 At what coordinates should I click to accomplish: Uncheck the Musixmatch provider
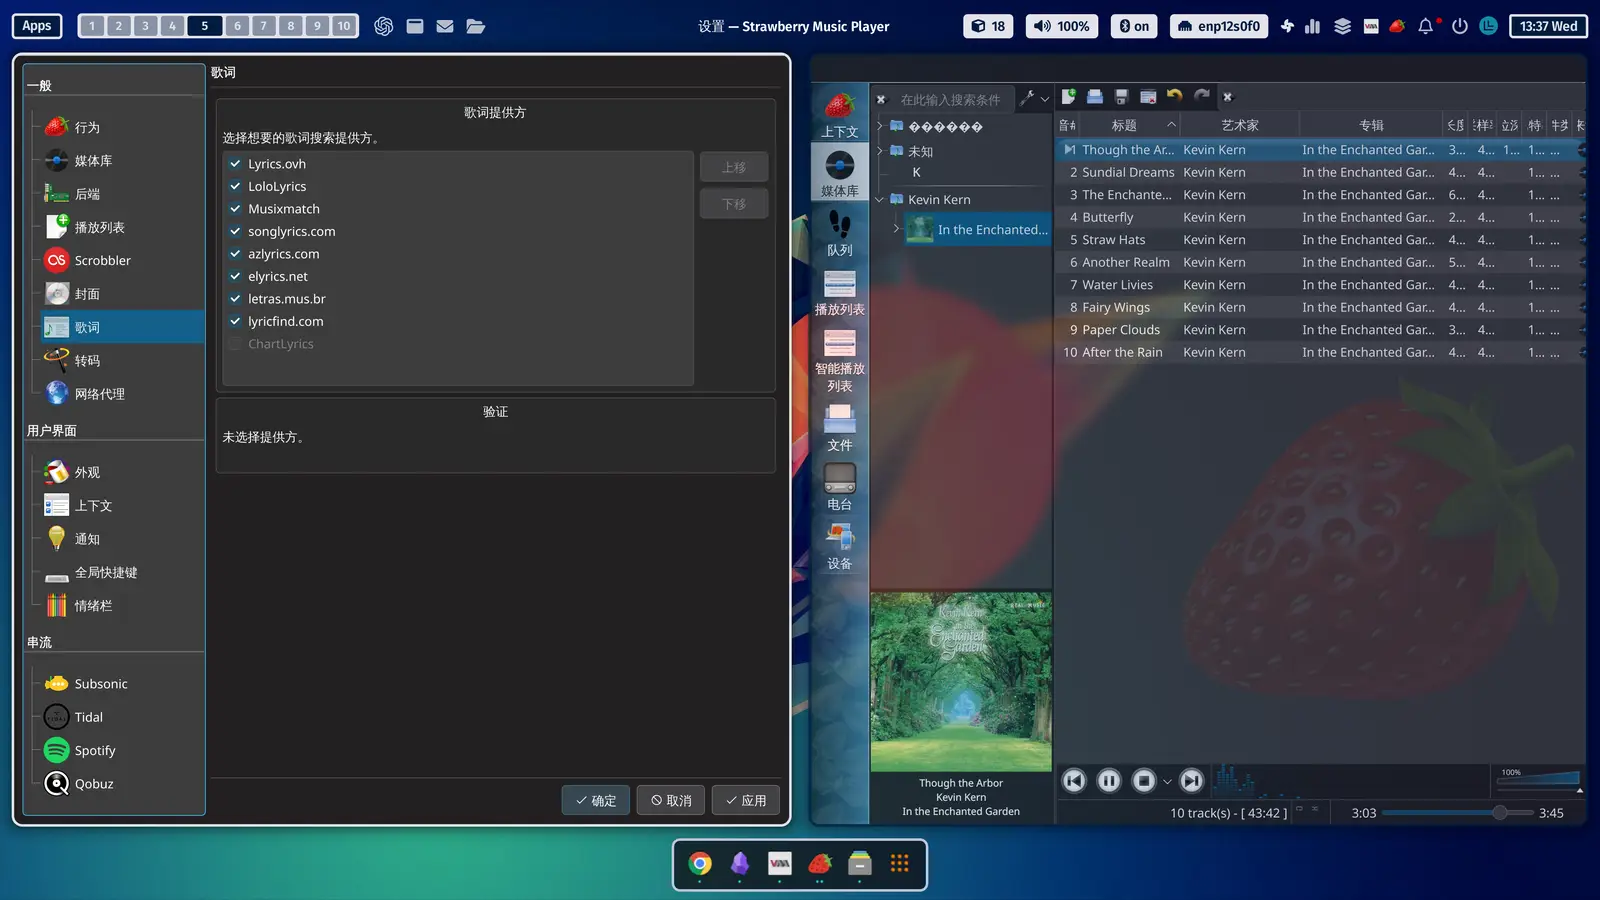coord(235,209)
